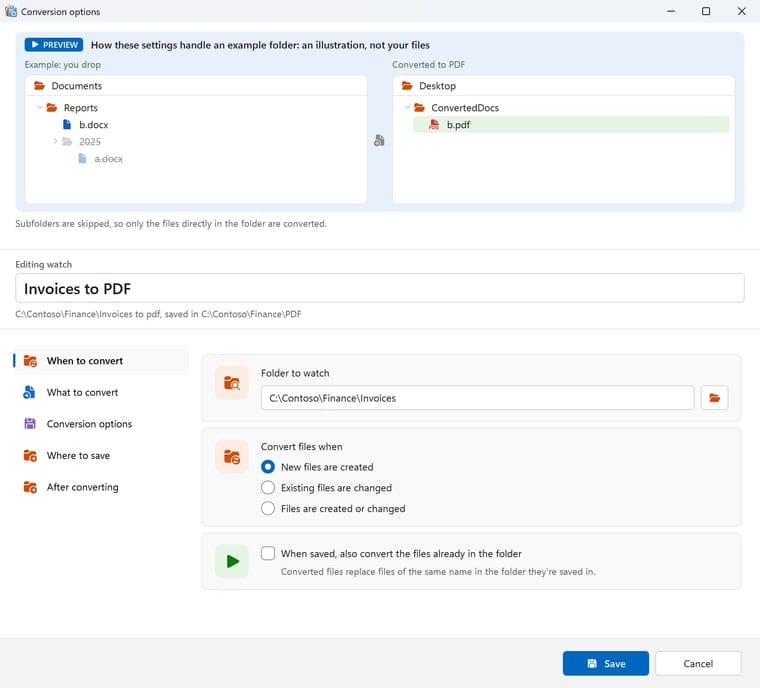This screenshot has width=760, height=688.
Task: Click the floppy disk icon on Save
Action: pyautogui.click(x=592, y=663)
